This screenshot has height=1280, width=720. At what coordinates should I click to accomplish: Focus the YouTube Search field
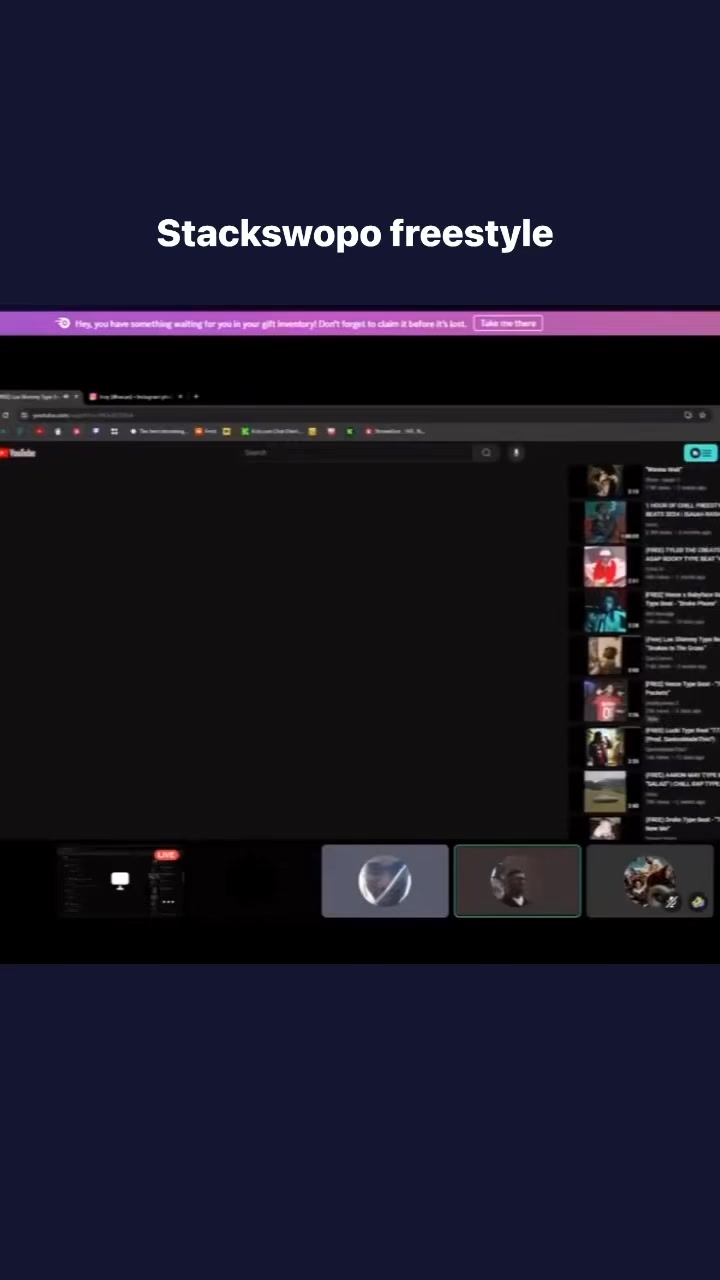(x=357, y=453)
